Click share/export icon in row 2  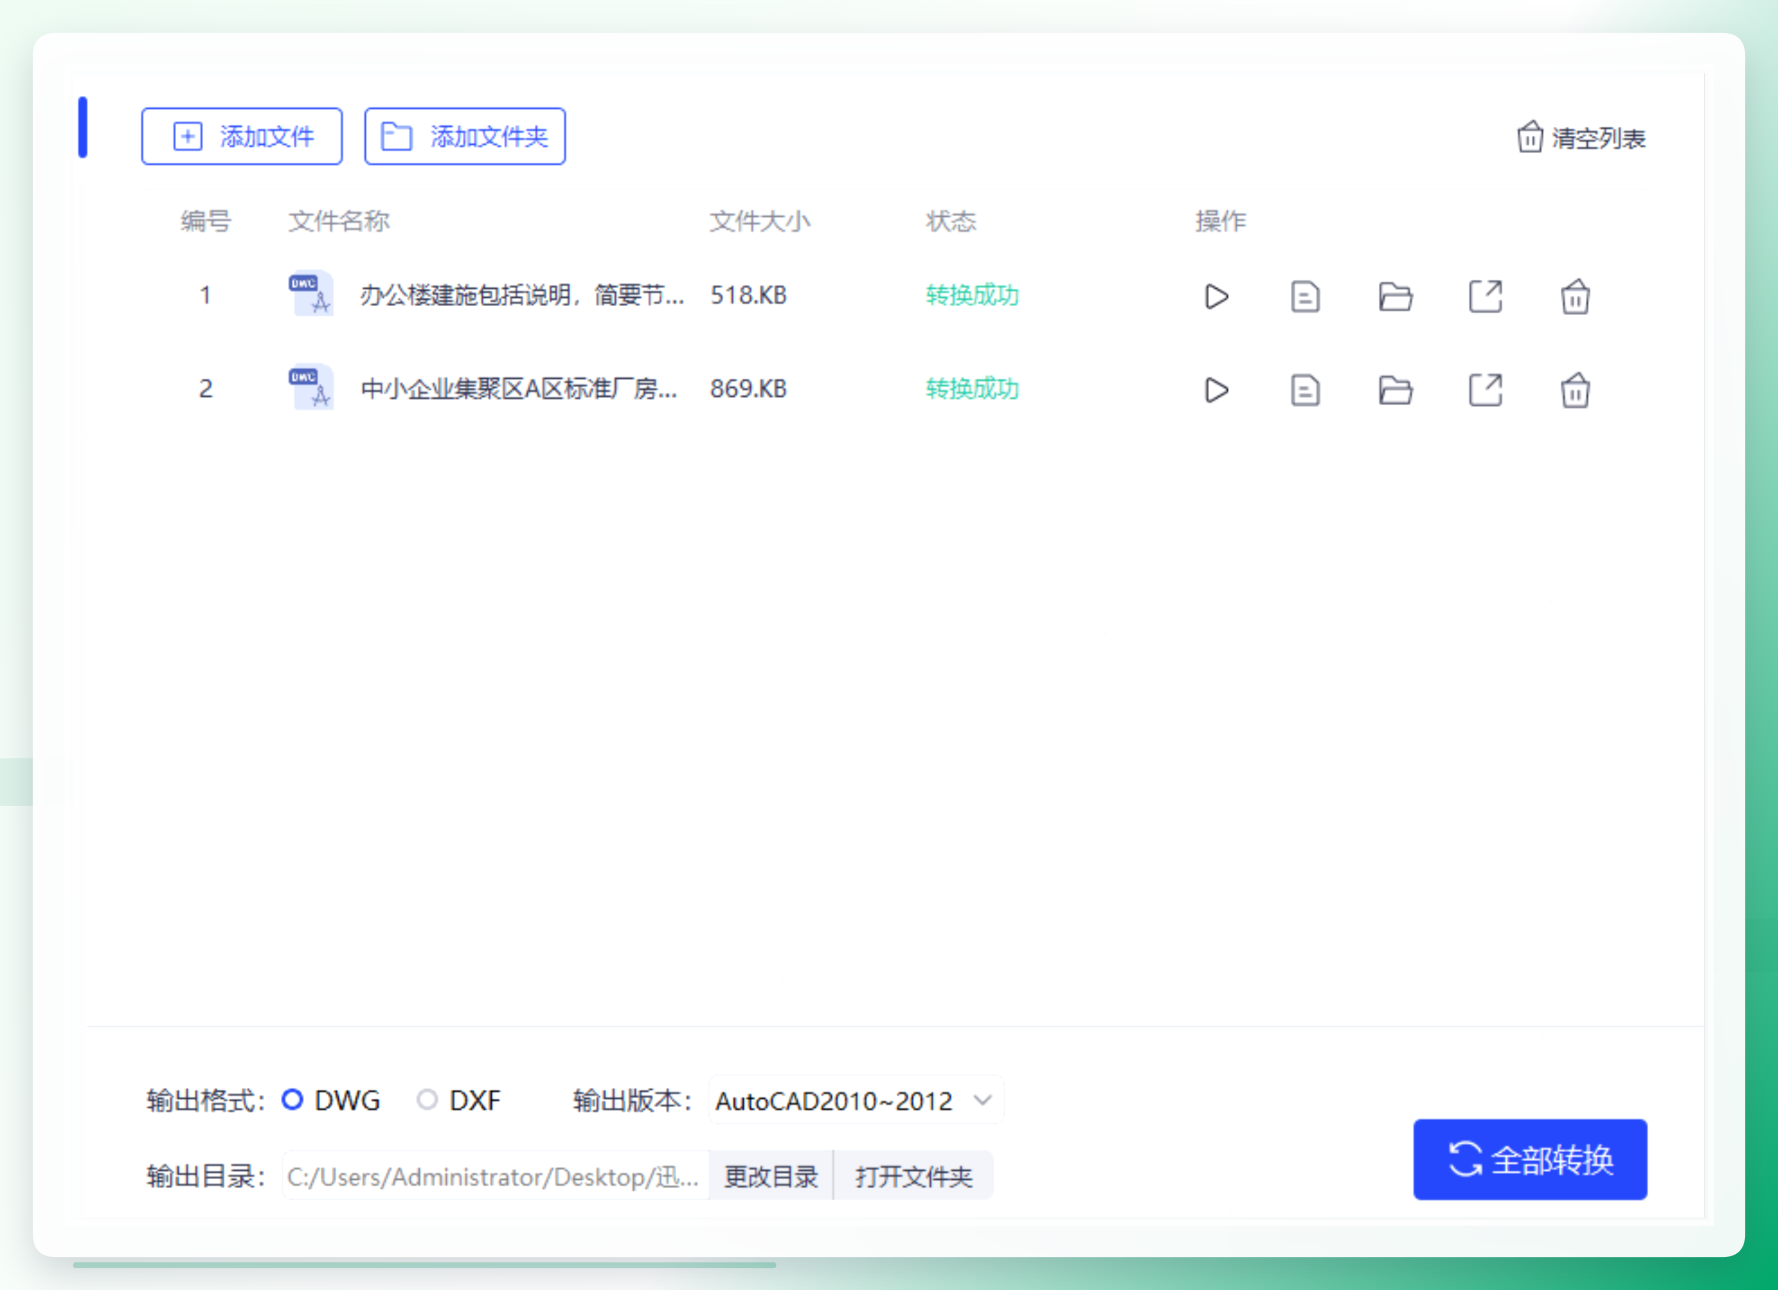coord(1485,390)
